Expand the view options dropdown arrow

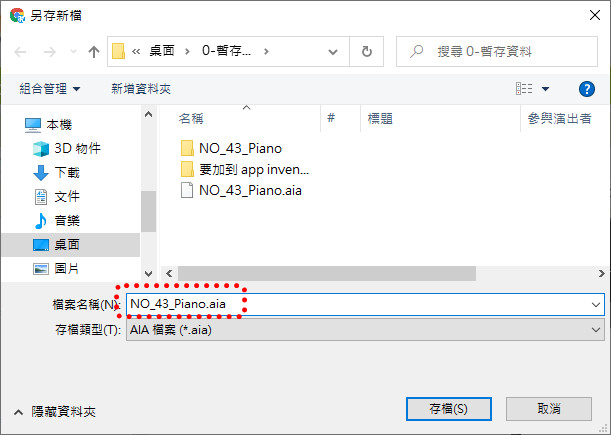(x=546, y=89)
